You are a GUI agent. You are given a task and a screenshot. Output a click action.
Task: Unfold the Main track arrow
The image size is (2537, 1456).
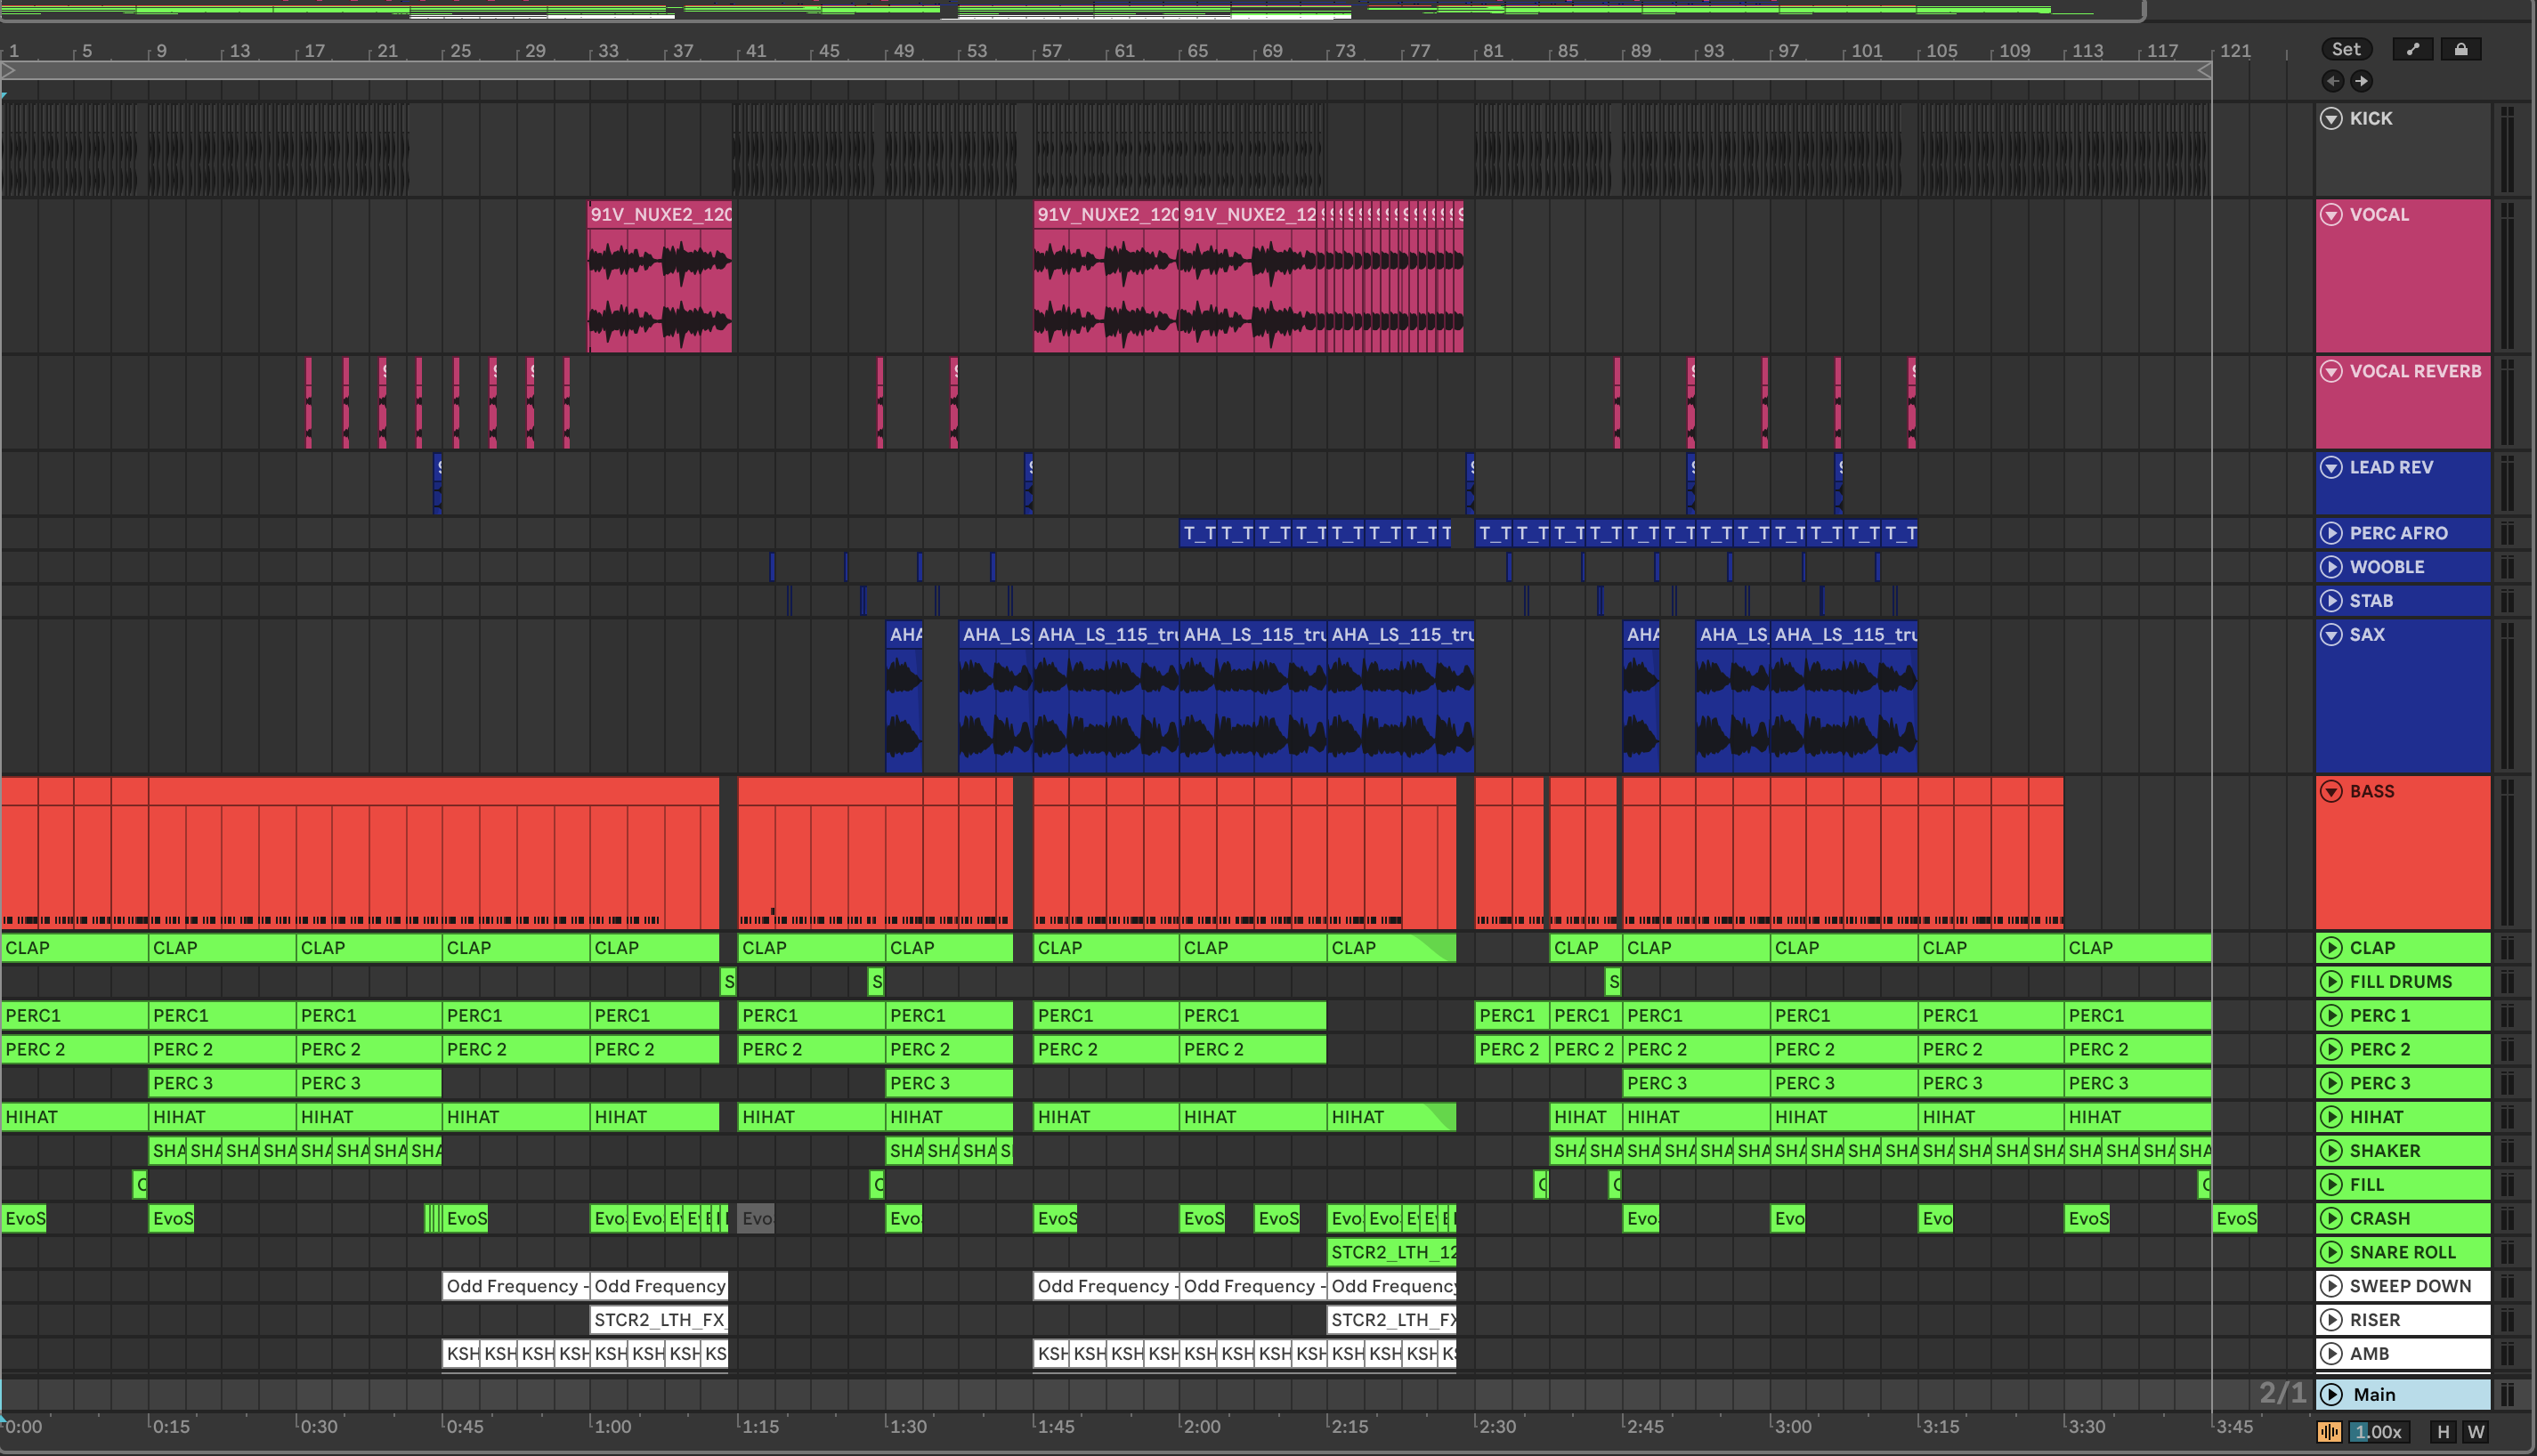coord(2331,1394)
